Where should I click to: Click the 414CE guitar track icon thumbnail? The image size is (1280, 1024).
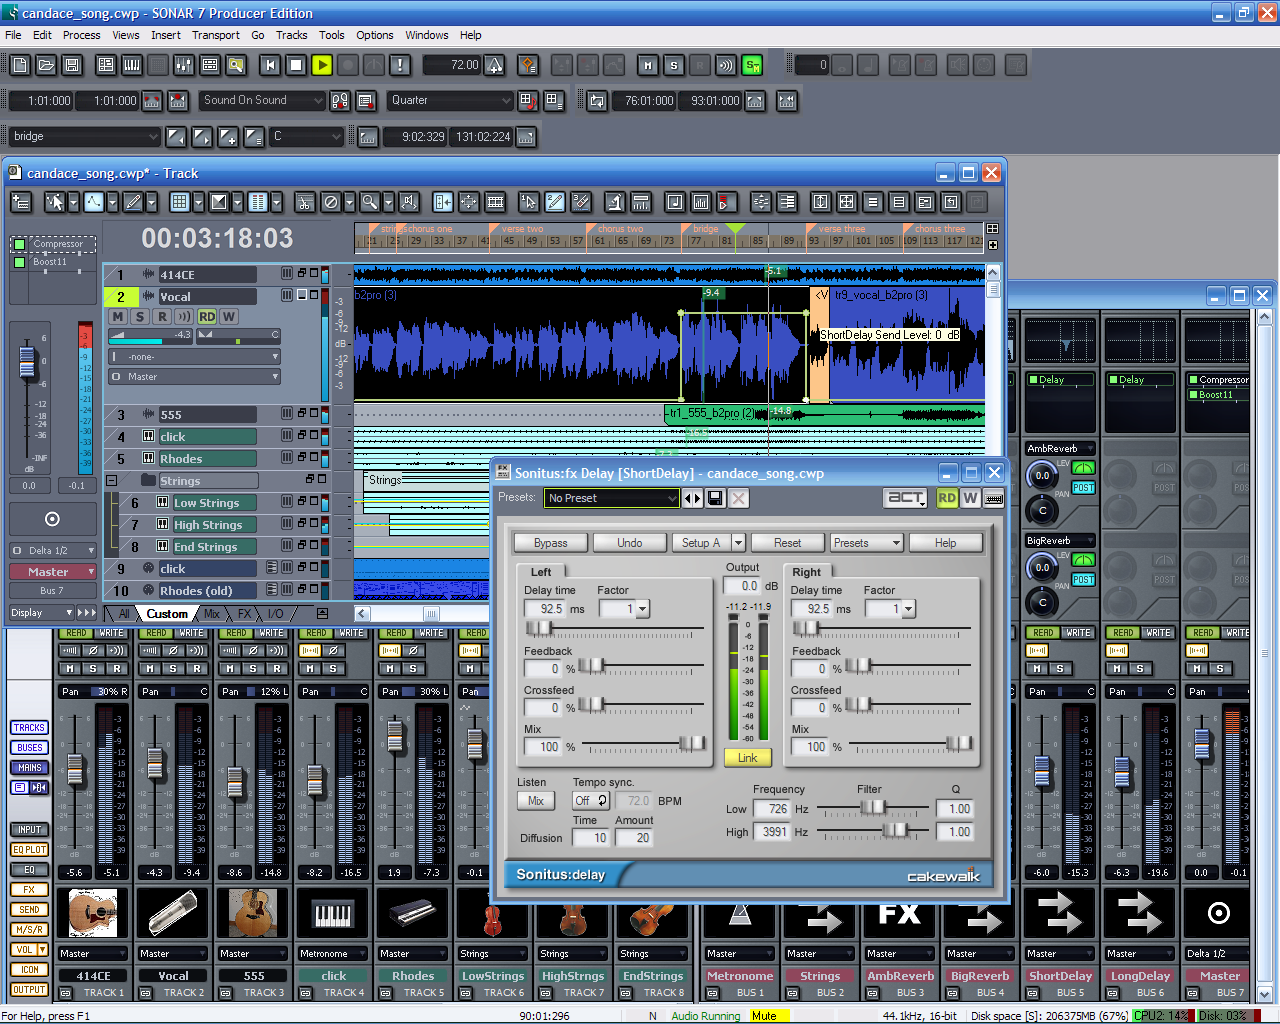(94, 913)
